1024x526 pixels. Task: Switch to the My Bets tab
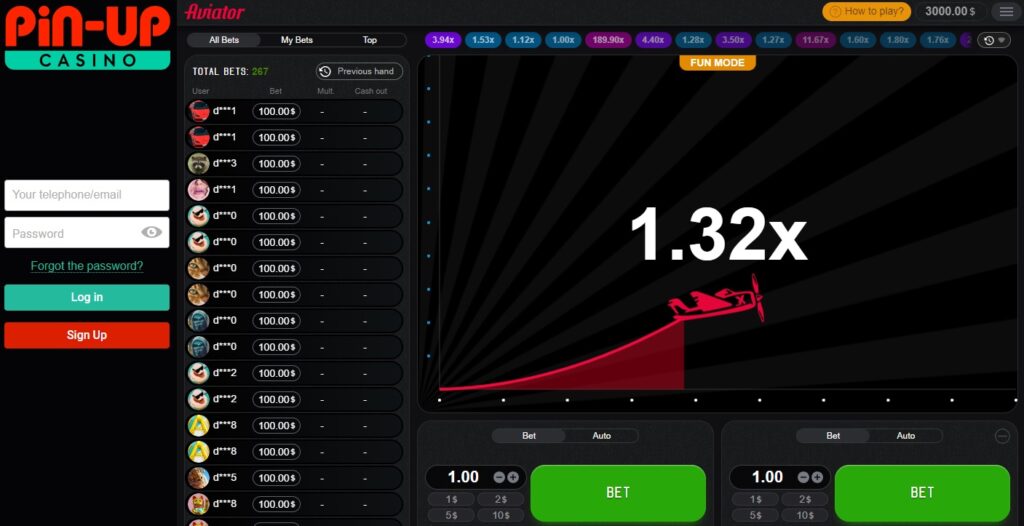(x=296, y=40)
